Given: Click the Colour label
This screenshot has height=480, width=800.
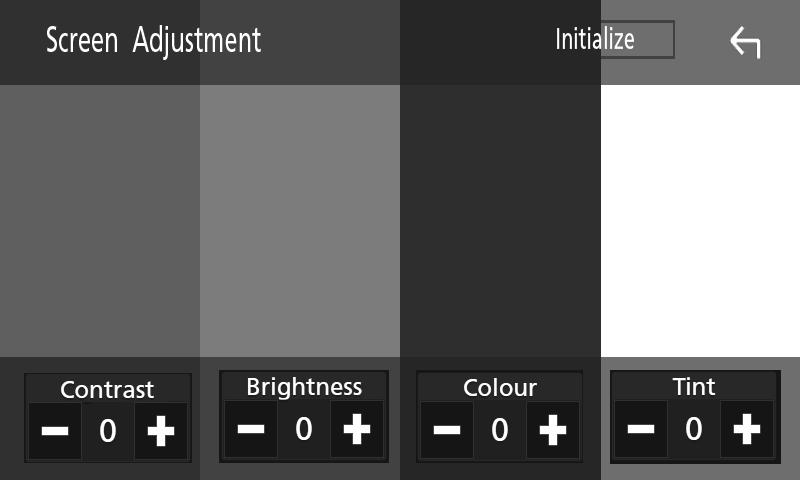Looking at the screenshot, I should point(500,388).
